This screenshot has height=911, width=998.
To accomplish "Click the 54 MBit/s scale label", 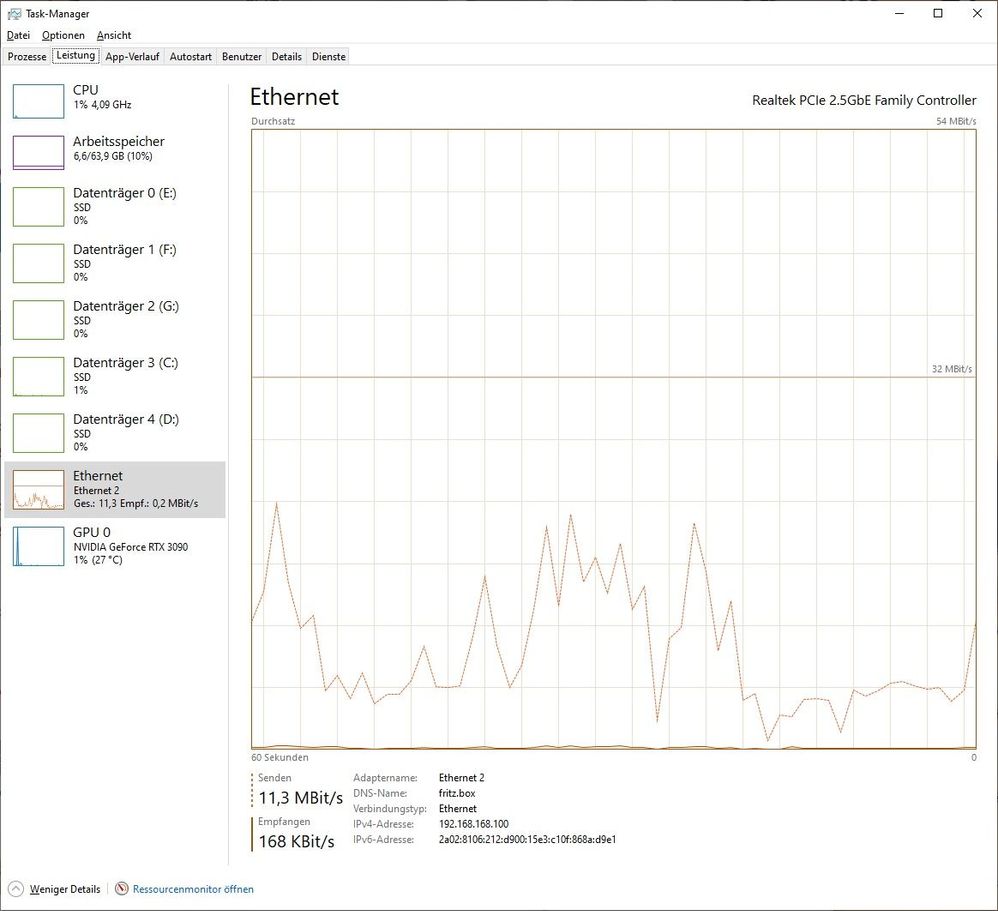I will [x=956, y=121].
